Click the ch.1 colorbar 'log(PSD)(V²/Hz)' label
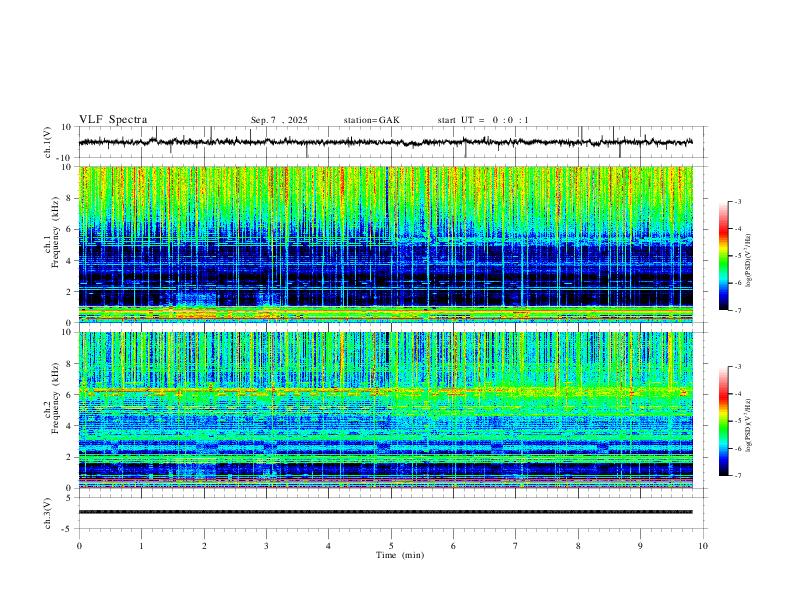This screenshot has width=792, height=612. coord(749,261)
